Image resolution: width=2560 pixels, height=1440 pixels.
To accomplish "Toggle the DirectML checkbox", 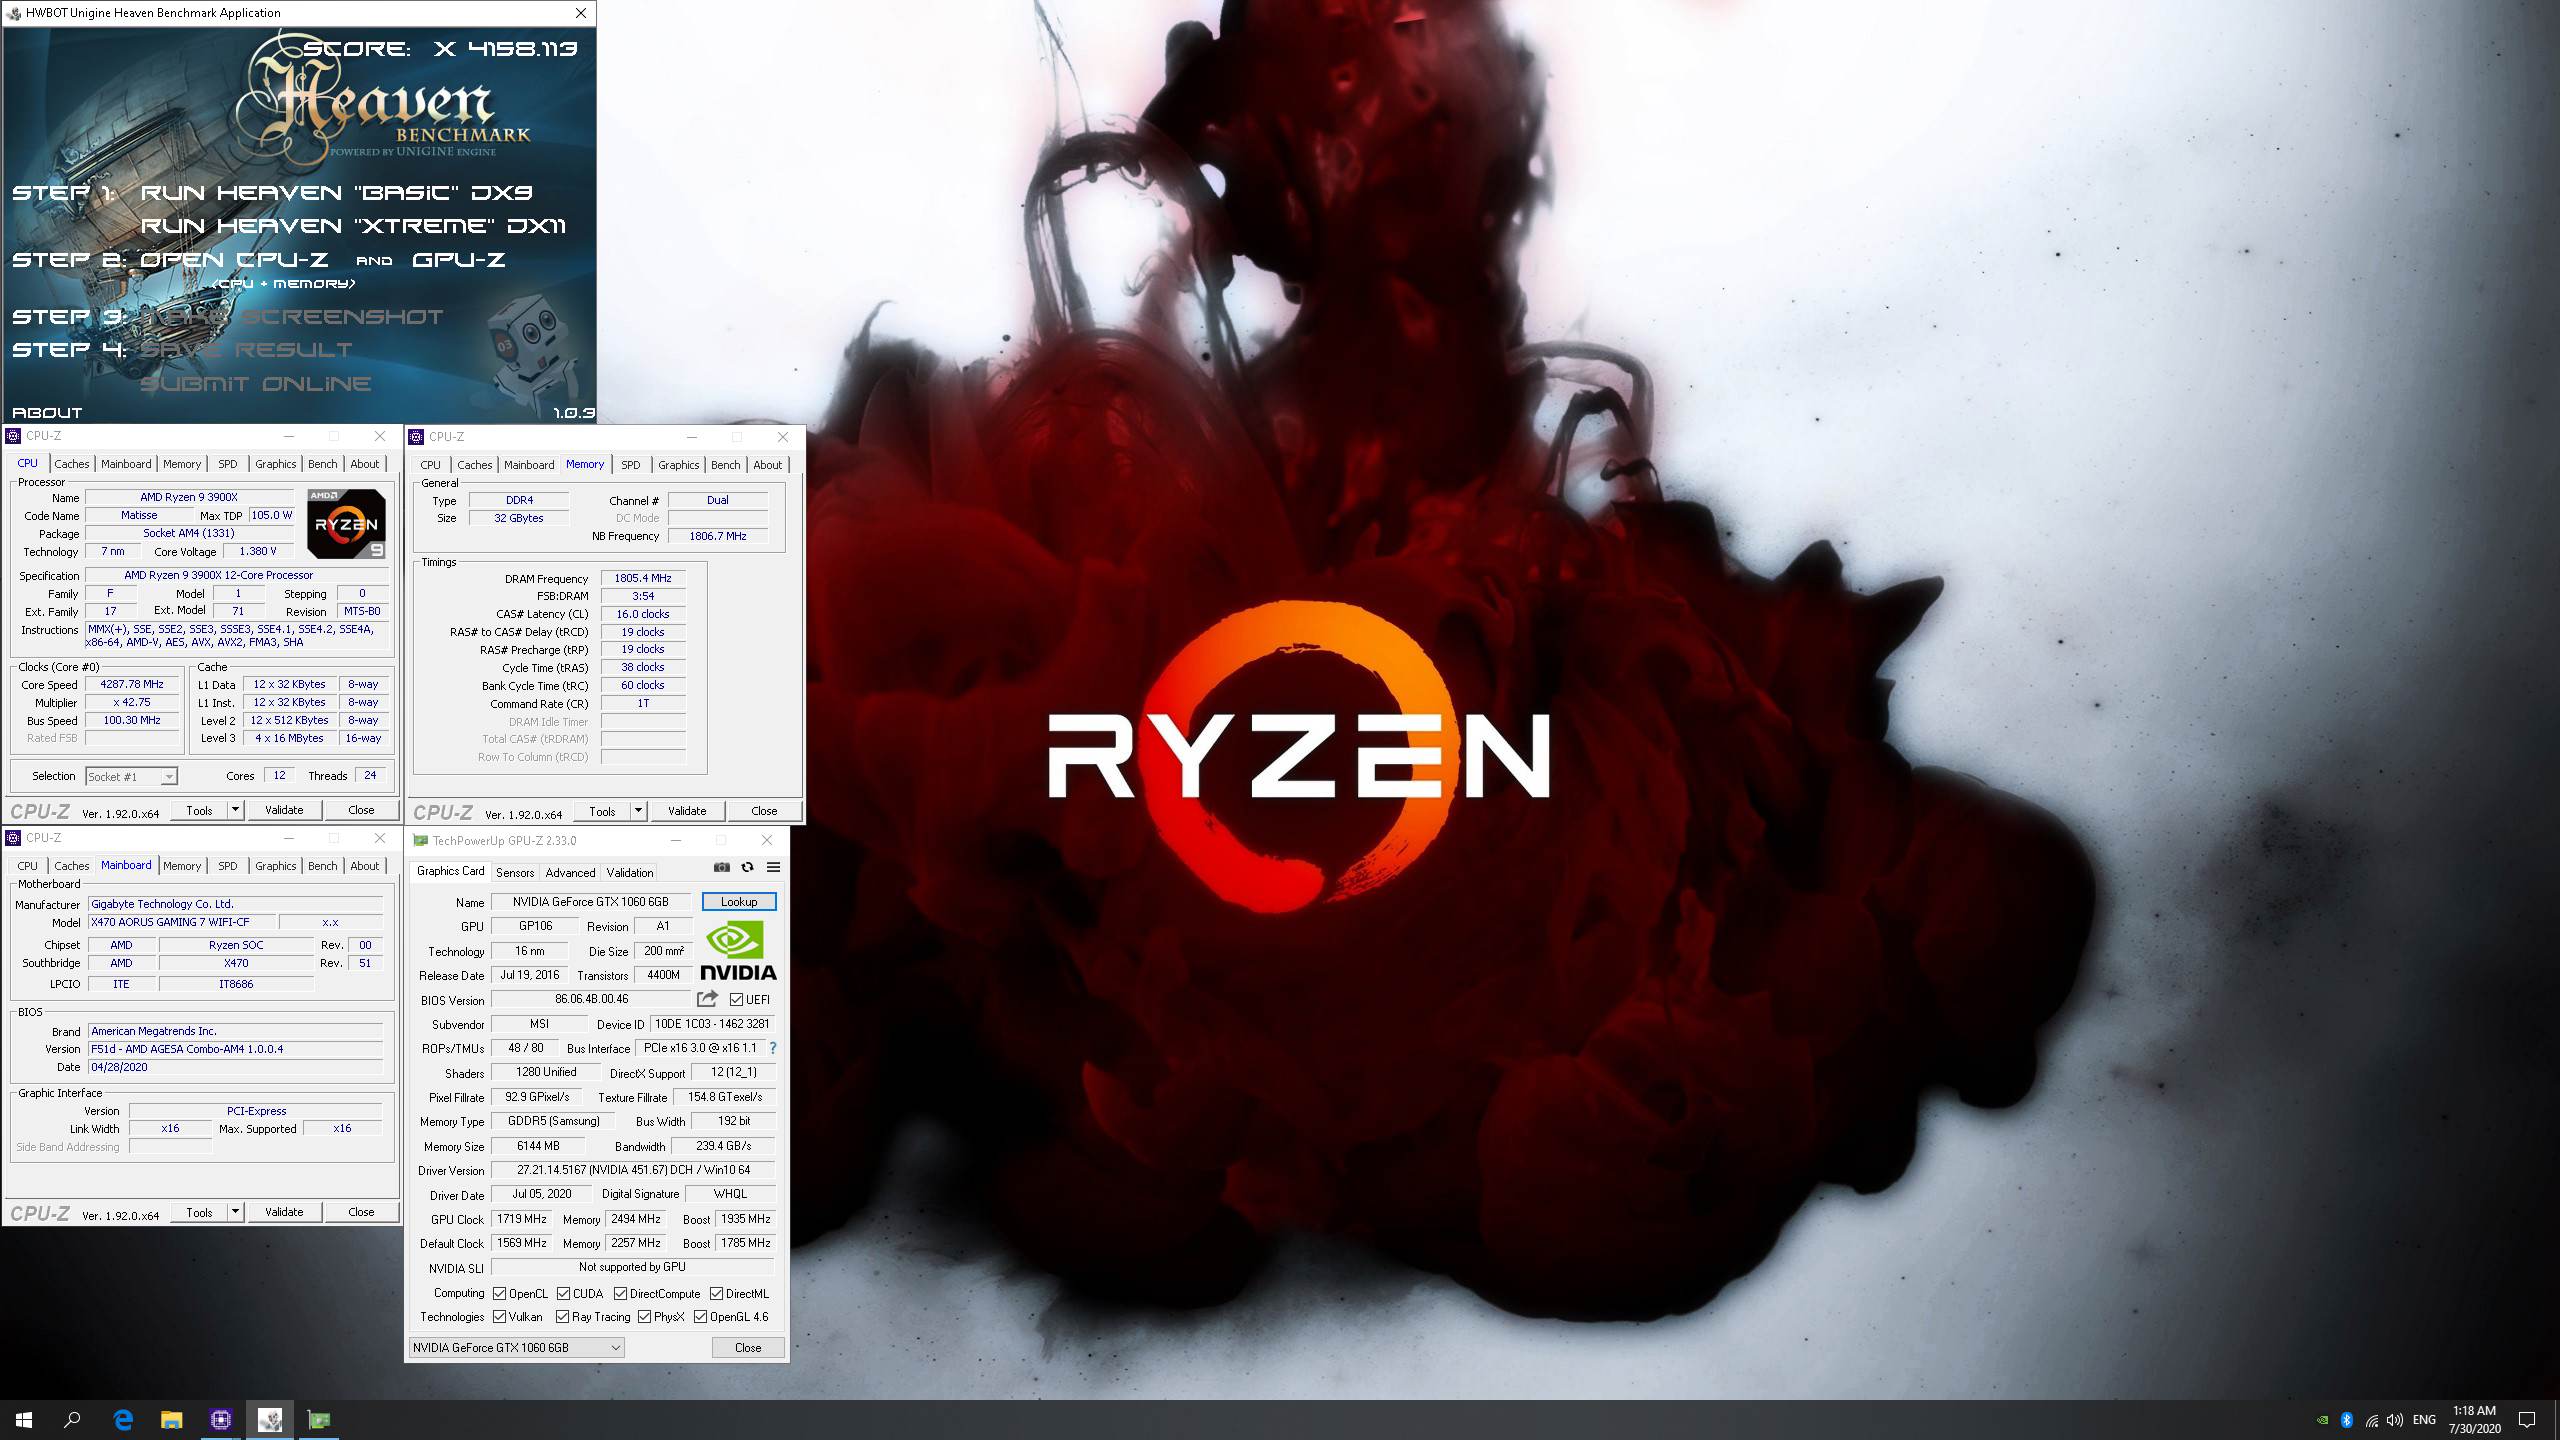I will click(x=716, y=1293).
